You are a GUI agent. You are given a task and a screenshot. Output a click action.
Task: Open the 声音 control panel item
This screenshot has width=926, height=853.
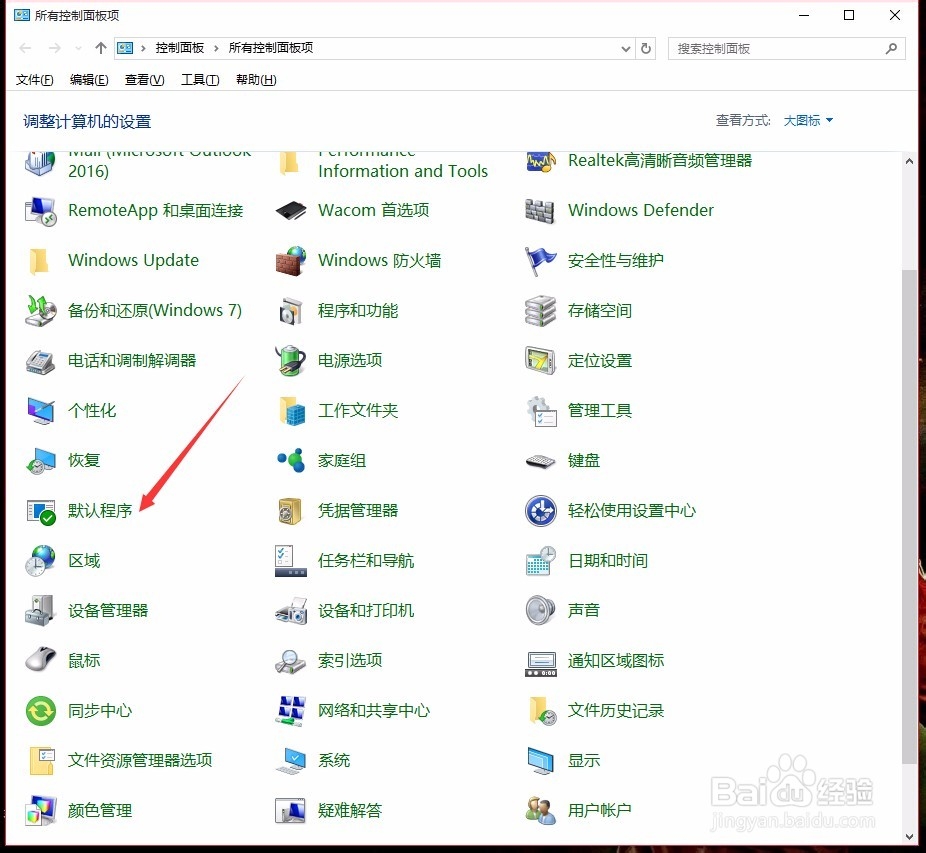(584, 610)
